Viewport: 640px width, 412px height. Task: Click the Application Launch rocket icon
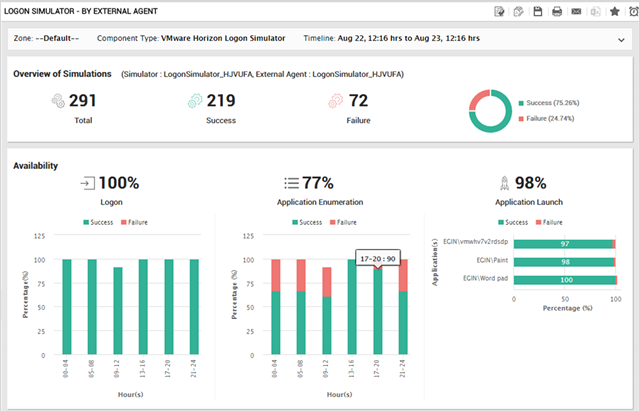click(x=504, y=183)
